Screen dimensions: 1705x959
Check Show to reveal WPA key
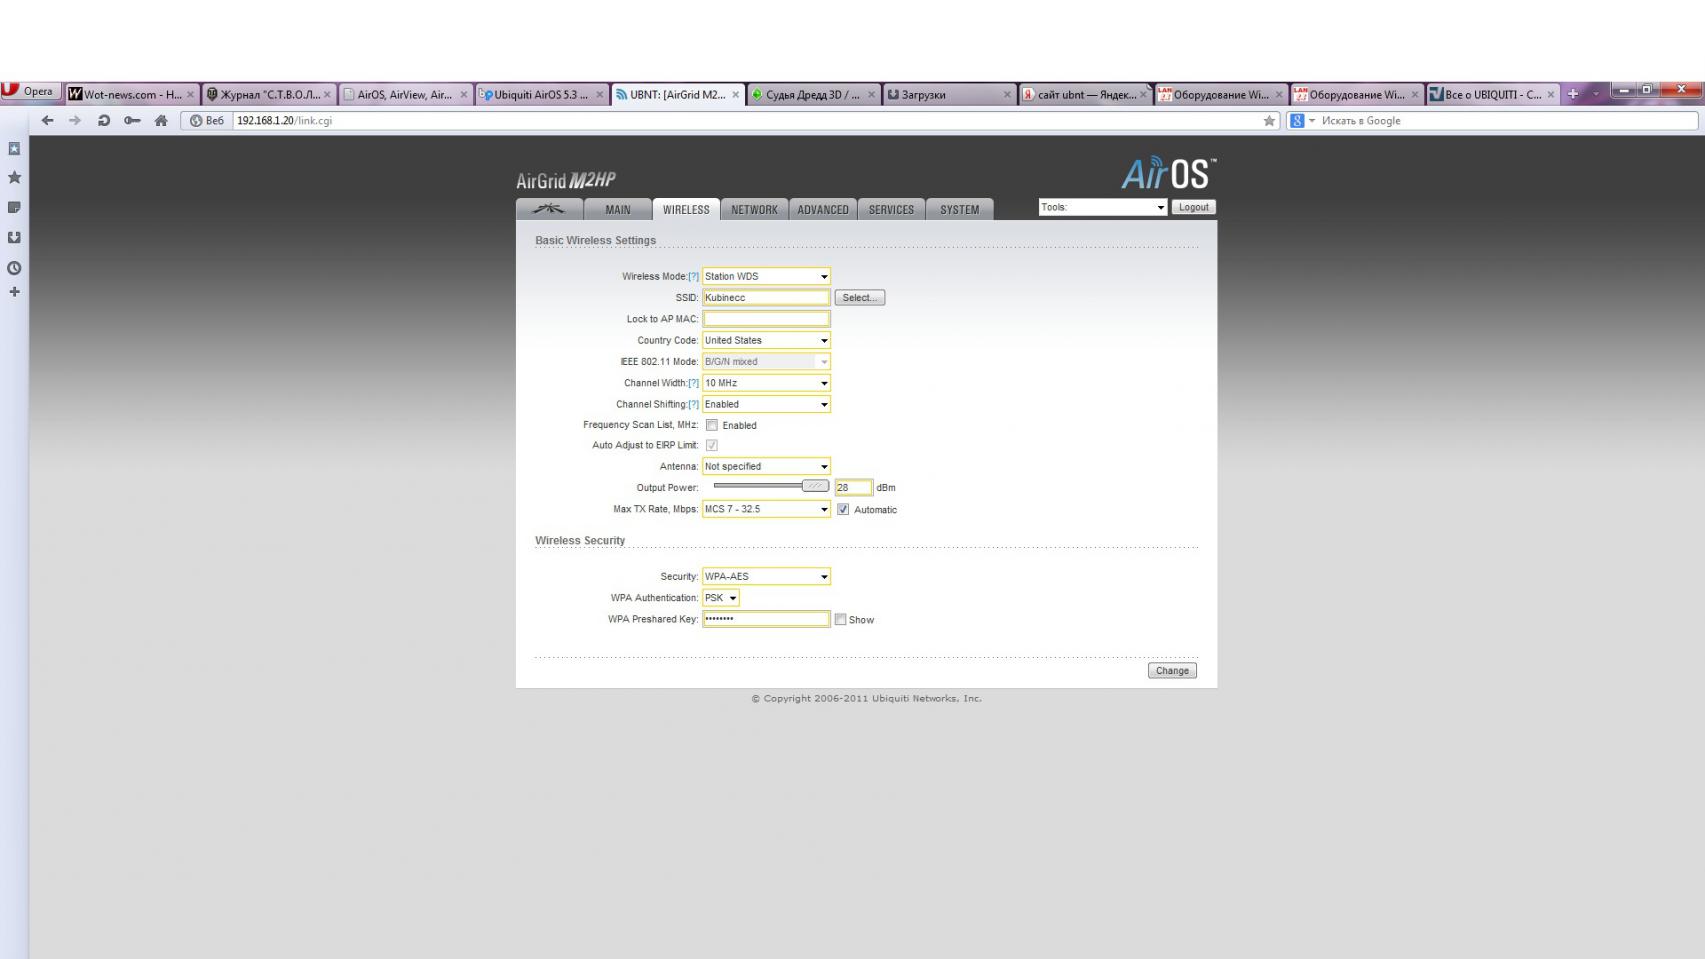(x=840, y=619)
